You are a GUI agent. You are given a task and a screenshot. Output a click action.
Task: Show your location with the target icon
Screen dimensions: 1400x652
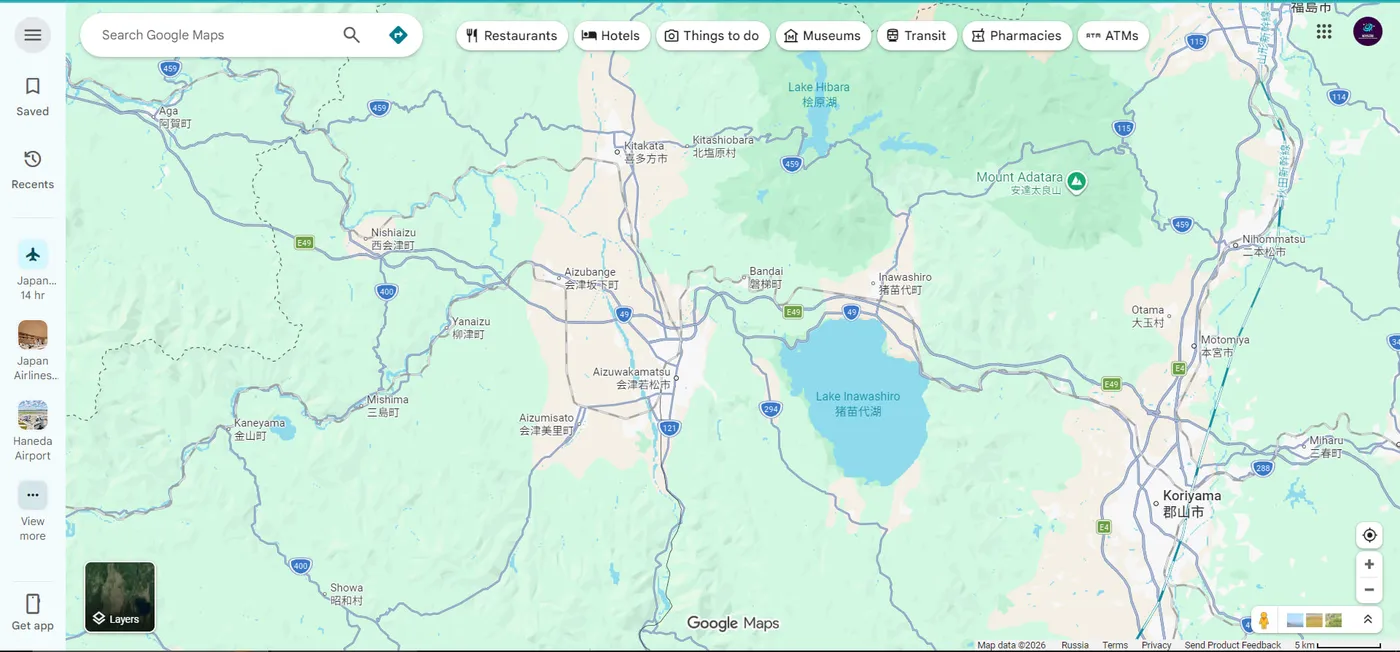pos(1370,535)
